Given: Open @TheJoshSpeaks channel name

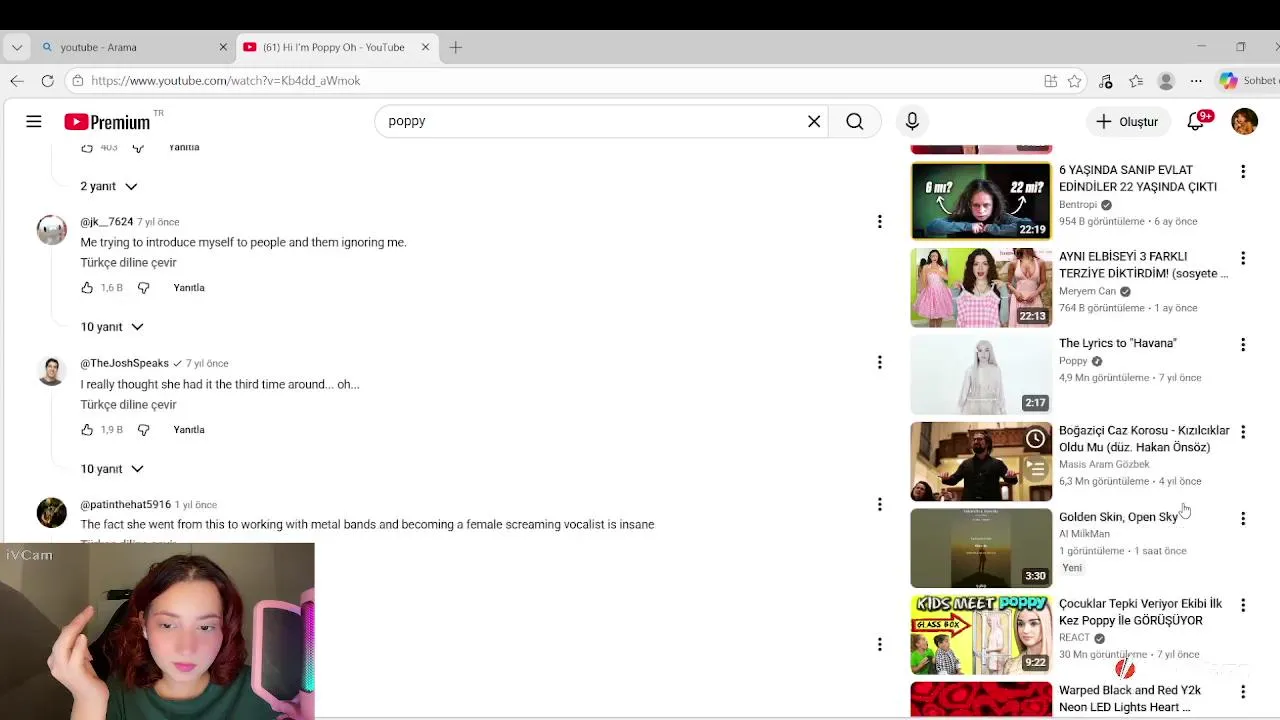Looking at the screenshot, I should pyautogui.click(x=125, y=363).
